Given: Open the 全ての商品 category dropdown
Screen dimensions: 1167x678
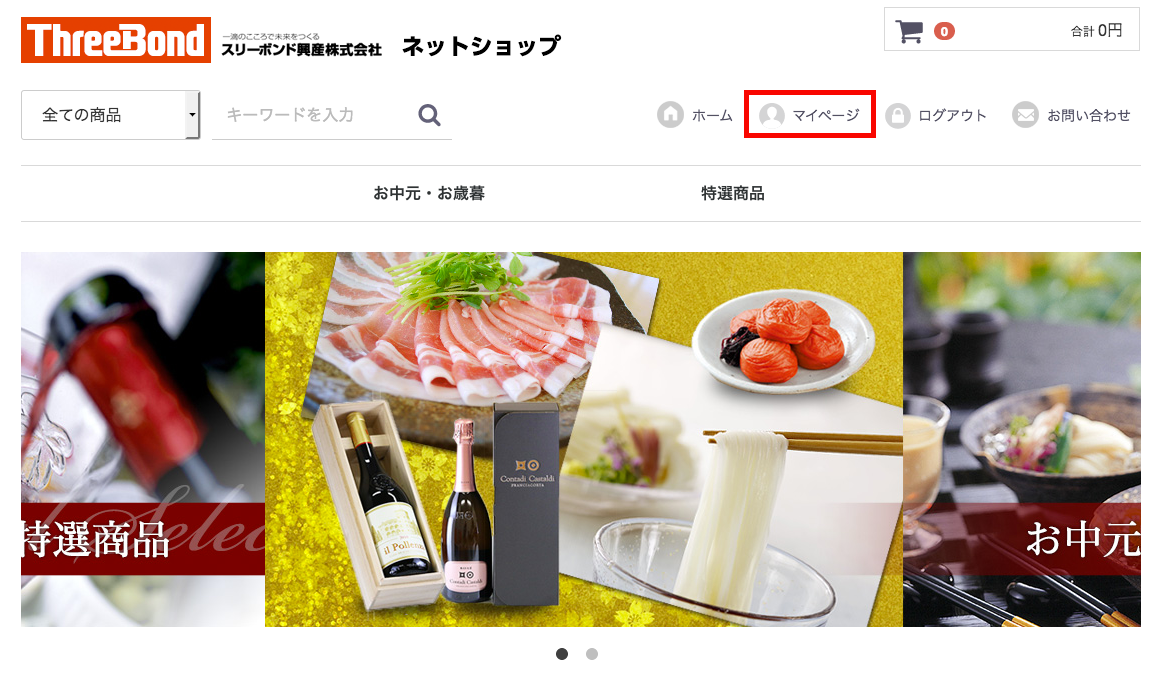Looking at the screenshot, I should [x=110, y=115].
